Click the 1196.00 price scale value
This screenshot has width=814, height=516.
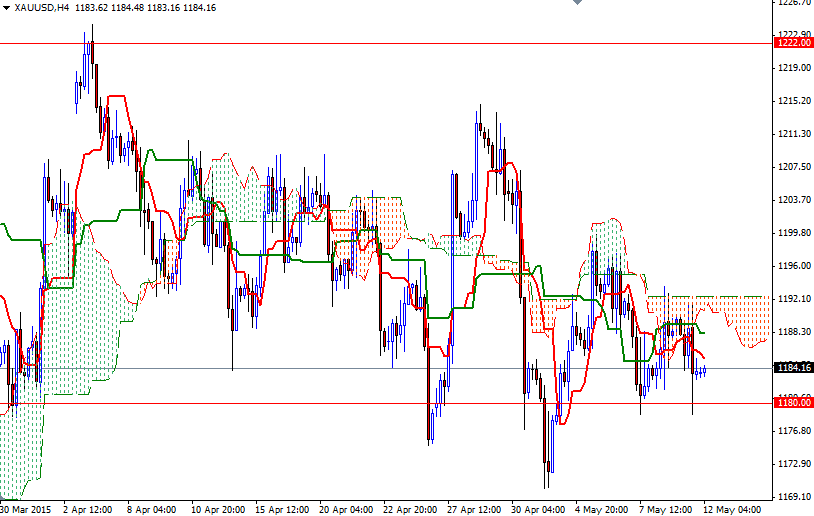click(x=792, y=266)
